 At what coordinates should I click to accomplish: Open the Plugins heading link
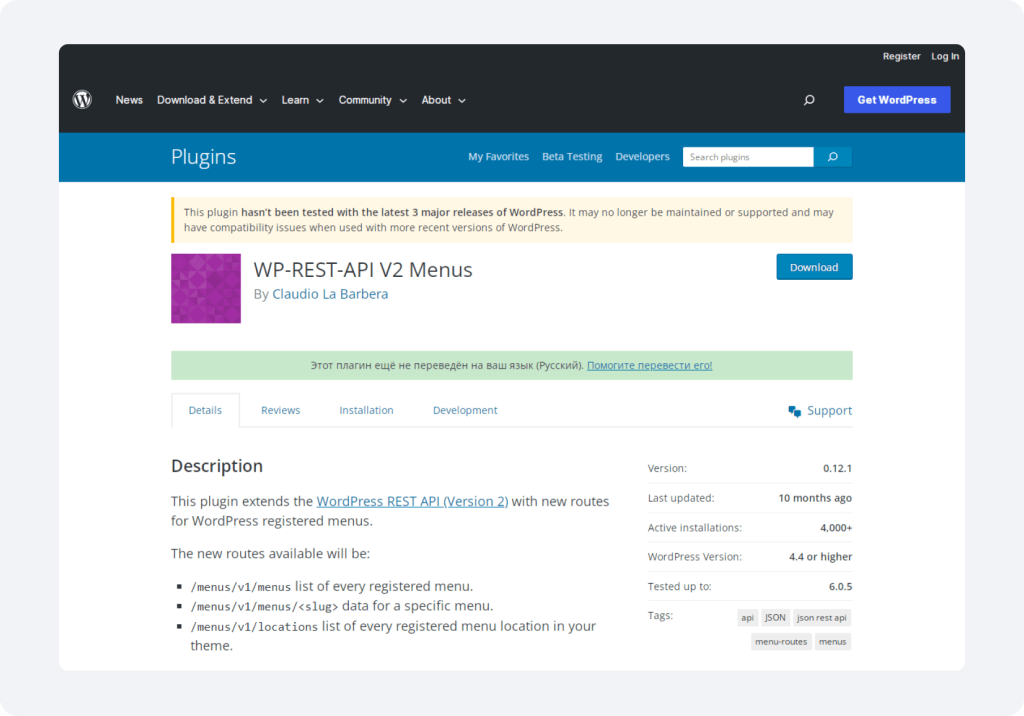(204, 157)
